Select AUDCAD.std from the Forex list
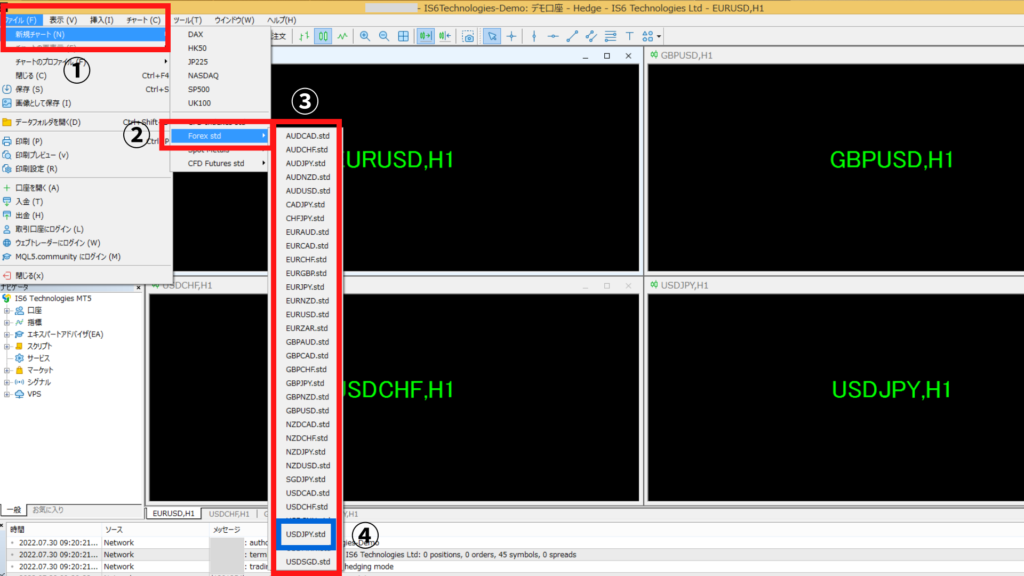The height and width of the screenshot is (576, 1024). pyautogui.click(x=307, y=136)
